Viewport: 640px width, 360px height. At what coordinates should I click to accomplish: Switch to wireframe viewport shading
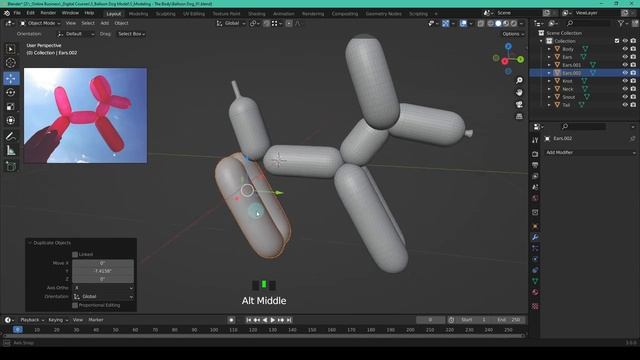491,23
